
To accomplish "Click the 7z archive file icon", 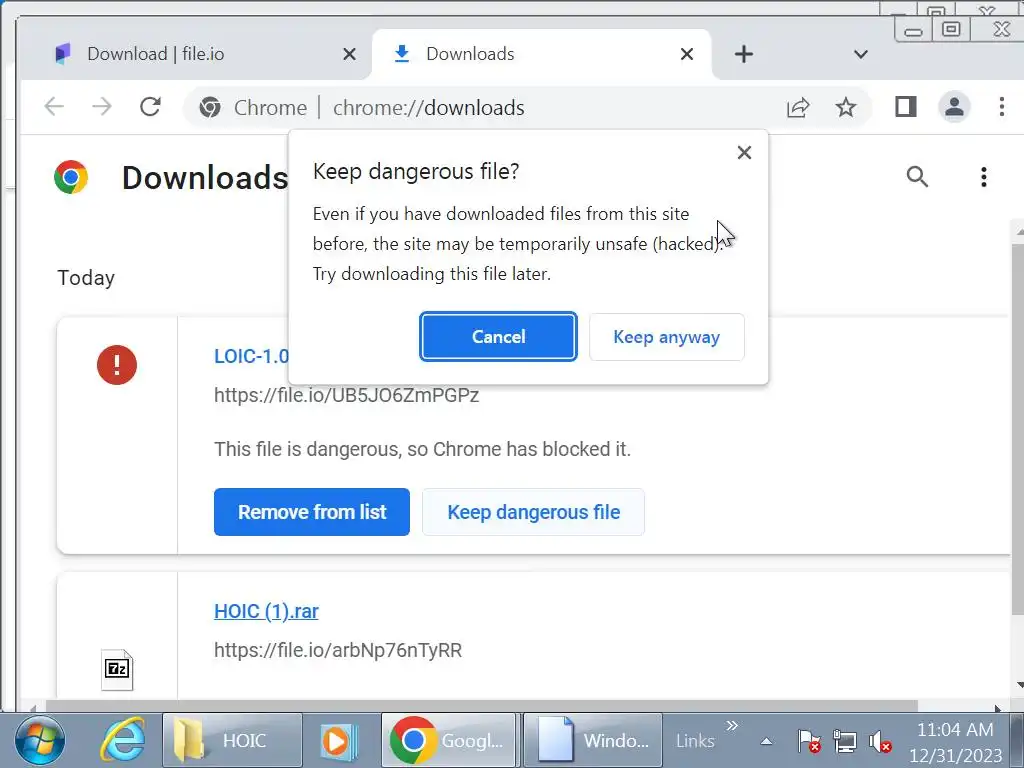I will point(117,669).
